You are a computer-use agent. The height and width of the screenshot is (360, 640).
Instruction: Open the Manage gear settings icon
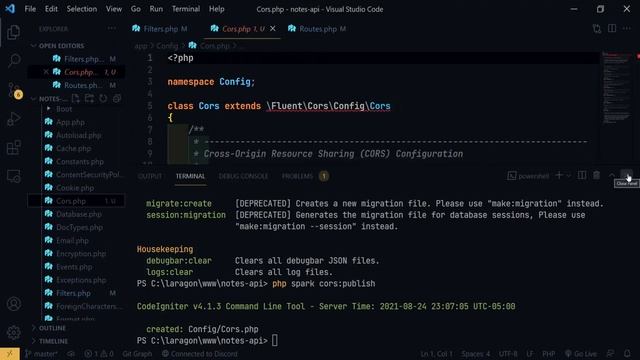coord(13,333)
